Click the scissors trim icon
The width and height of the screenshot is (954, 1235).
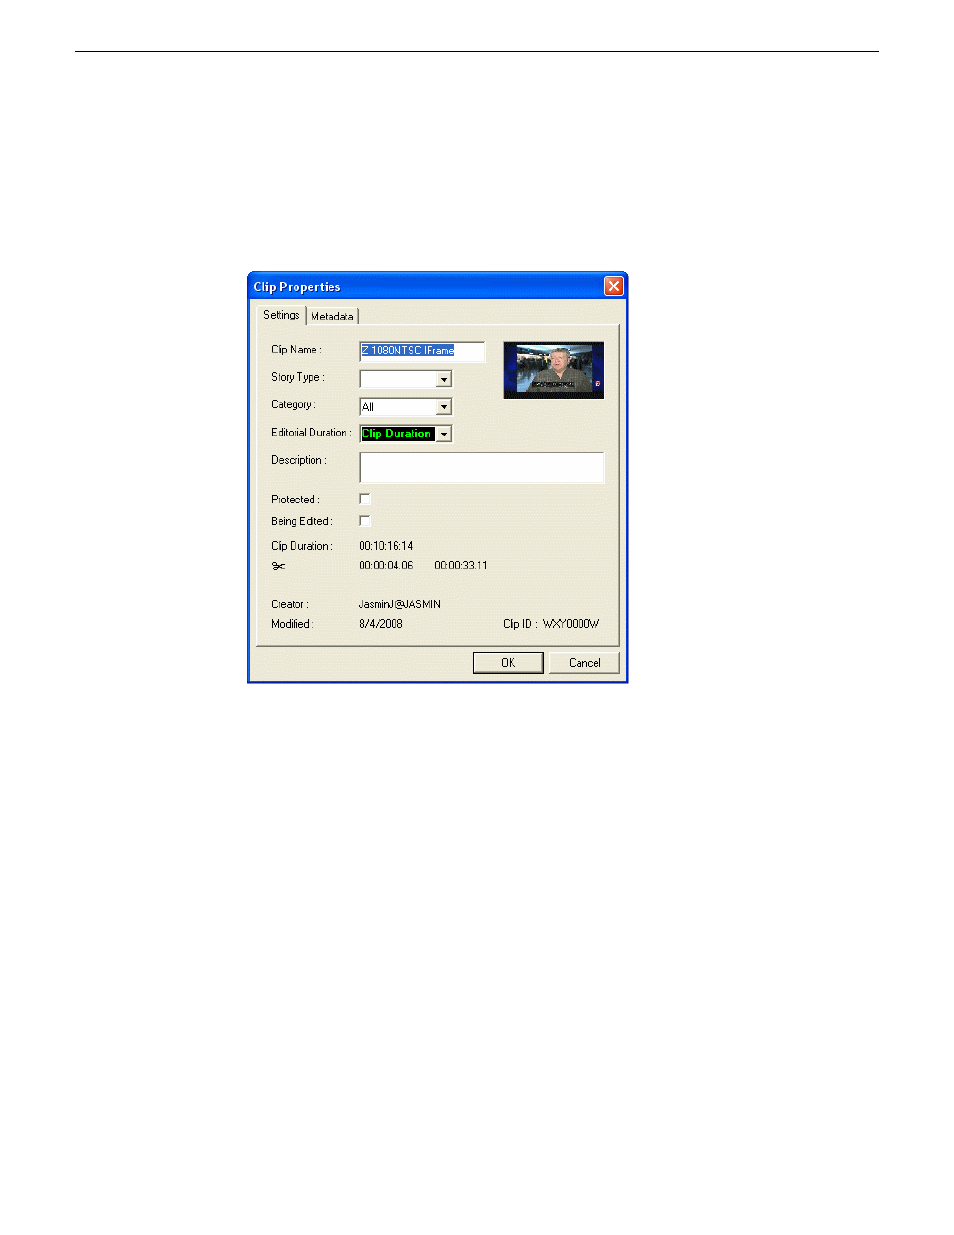coord(278,566)
